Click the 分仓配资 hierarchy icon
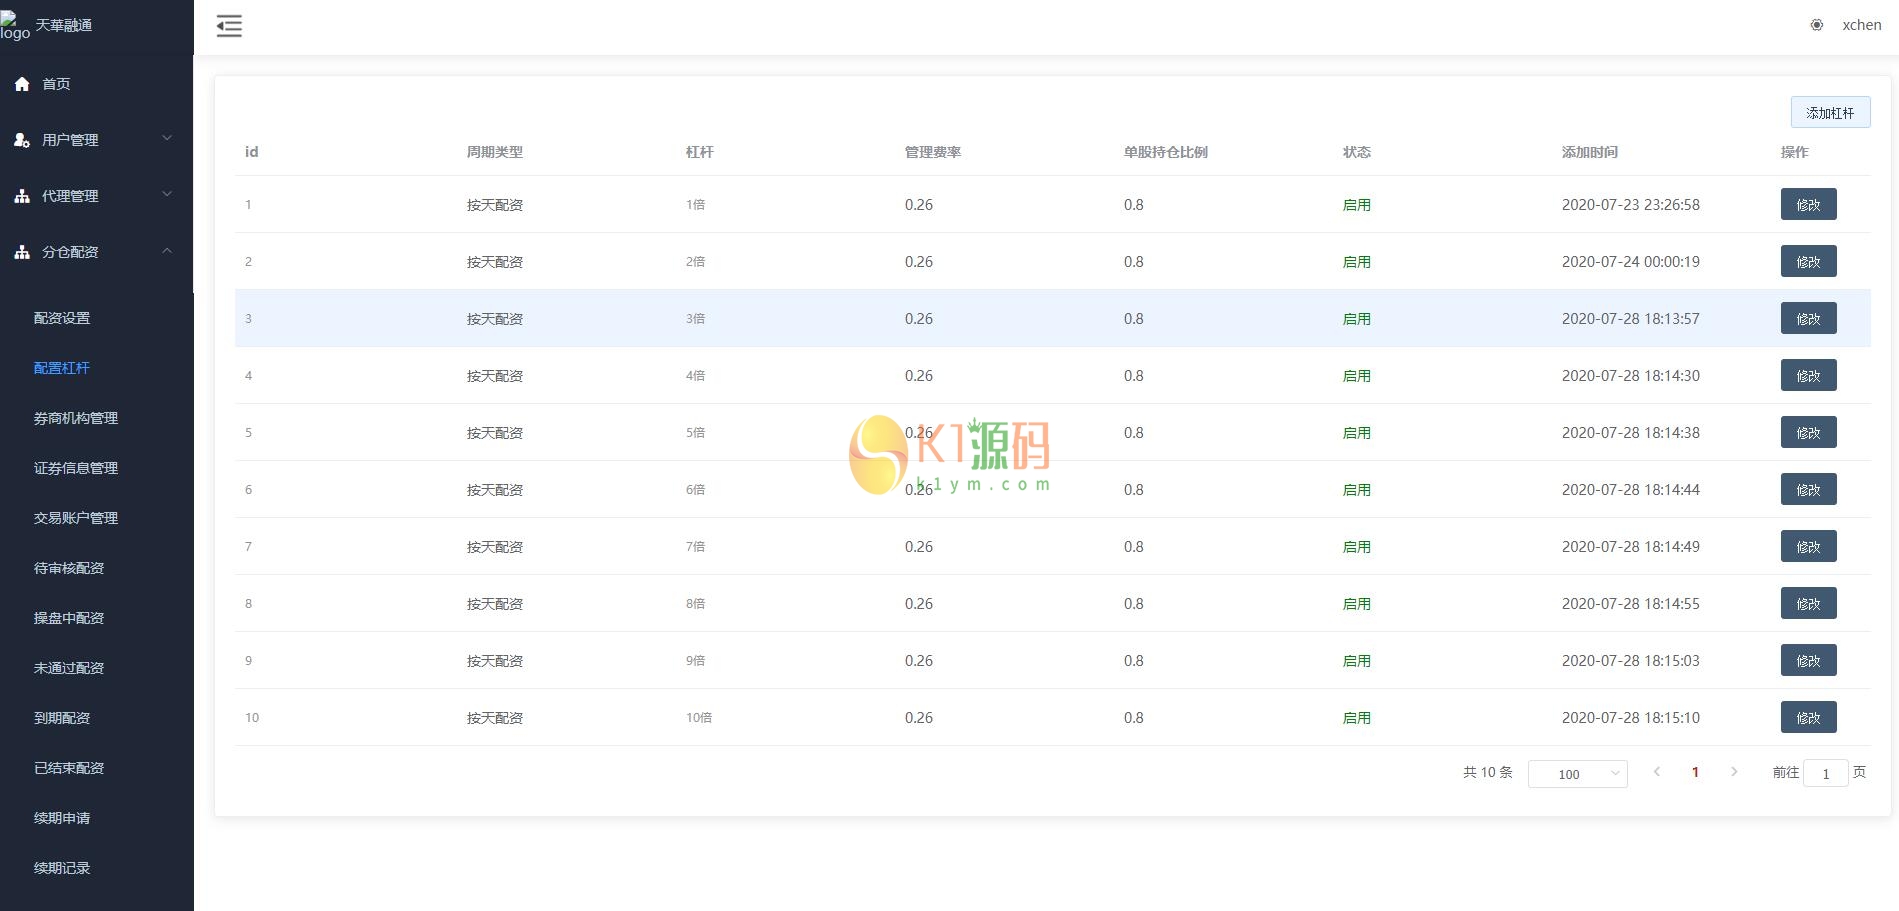 tap(22, 253)
